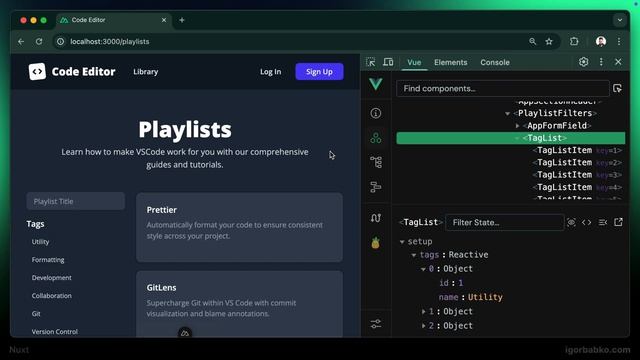
Task: Expand the AppFormField tree node
Action: [517, 126]
